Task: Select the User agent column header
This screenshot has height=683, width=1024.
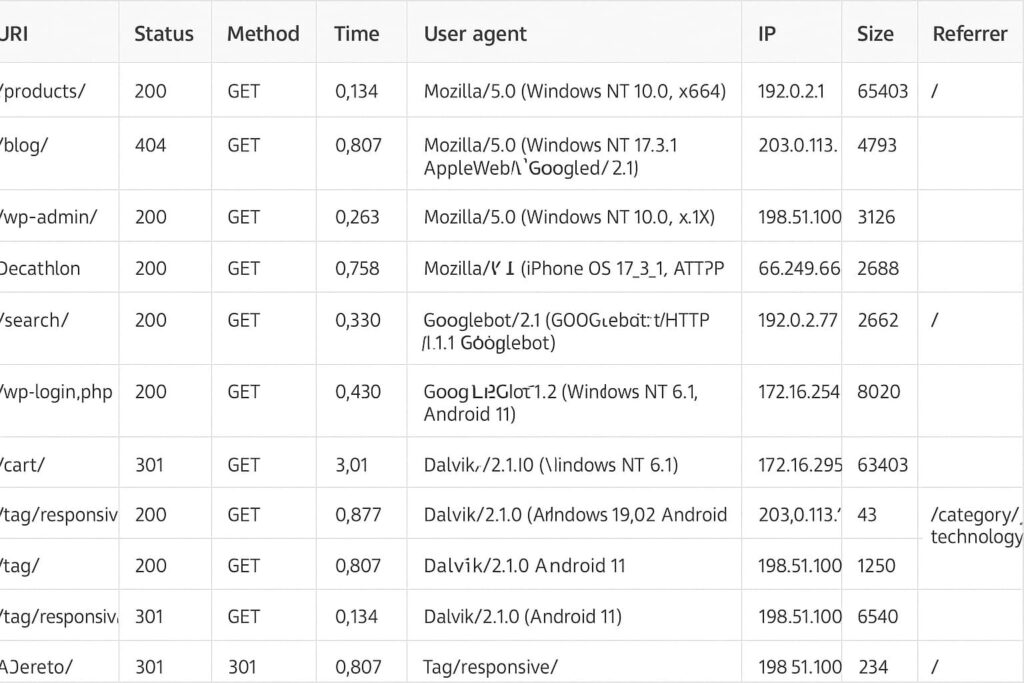Action: [x=475, y=34]
